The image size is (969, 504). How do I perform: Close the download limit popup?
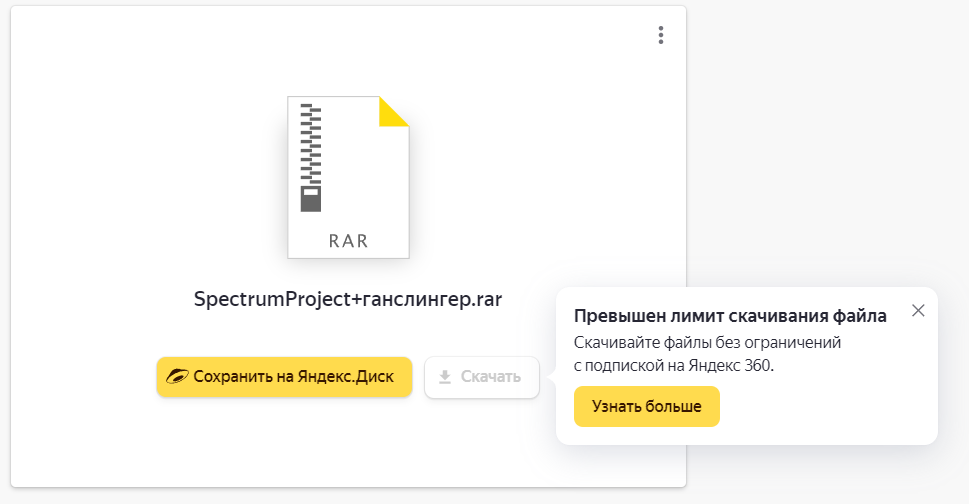918,311
